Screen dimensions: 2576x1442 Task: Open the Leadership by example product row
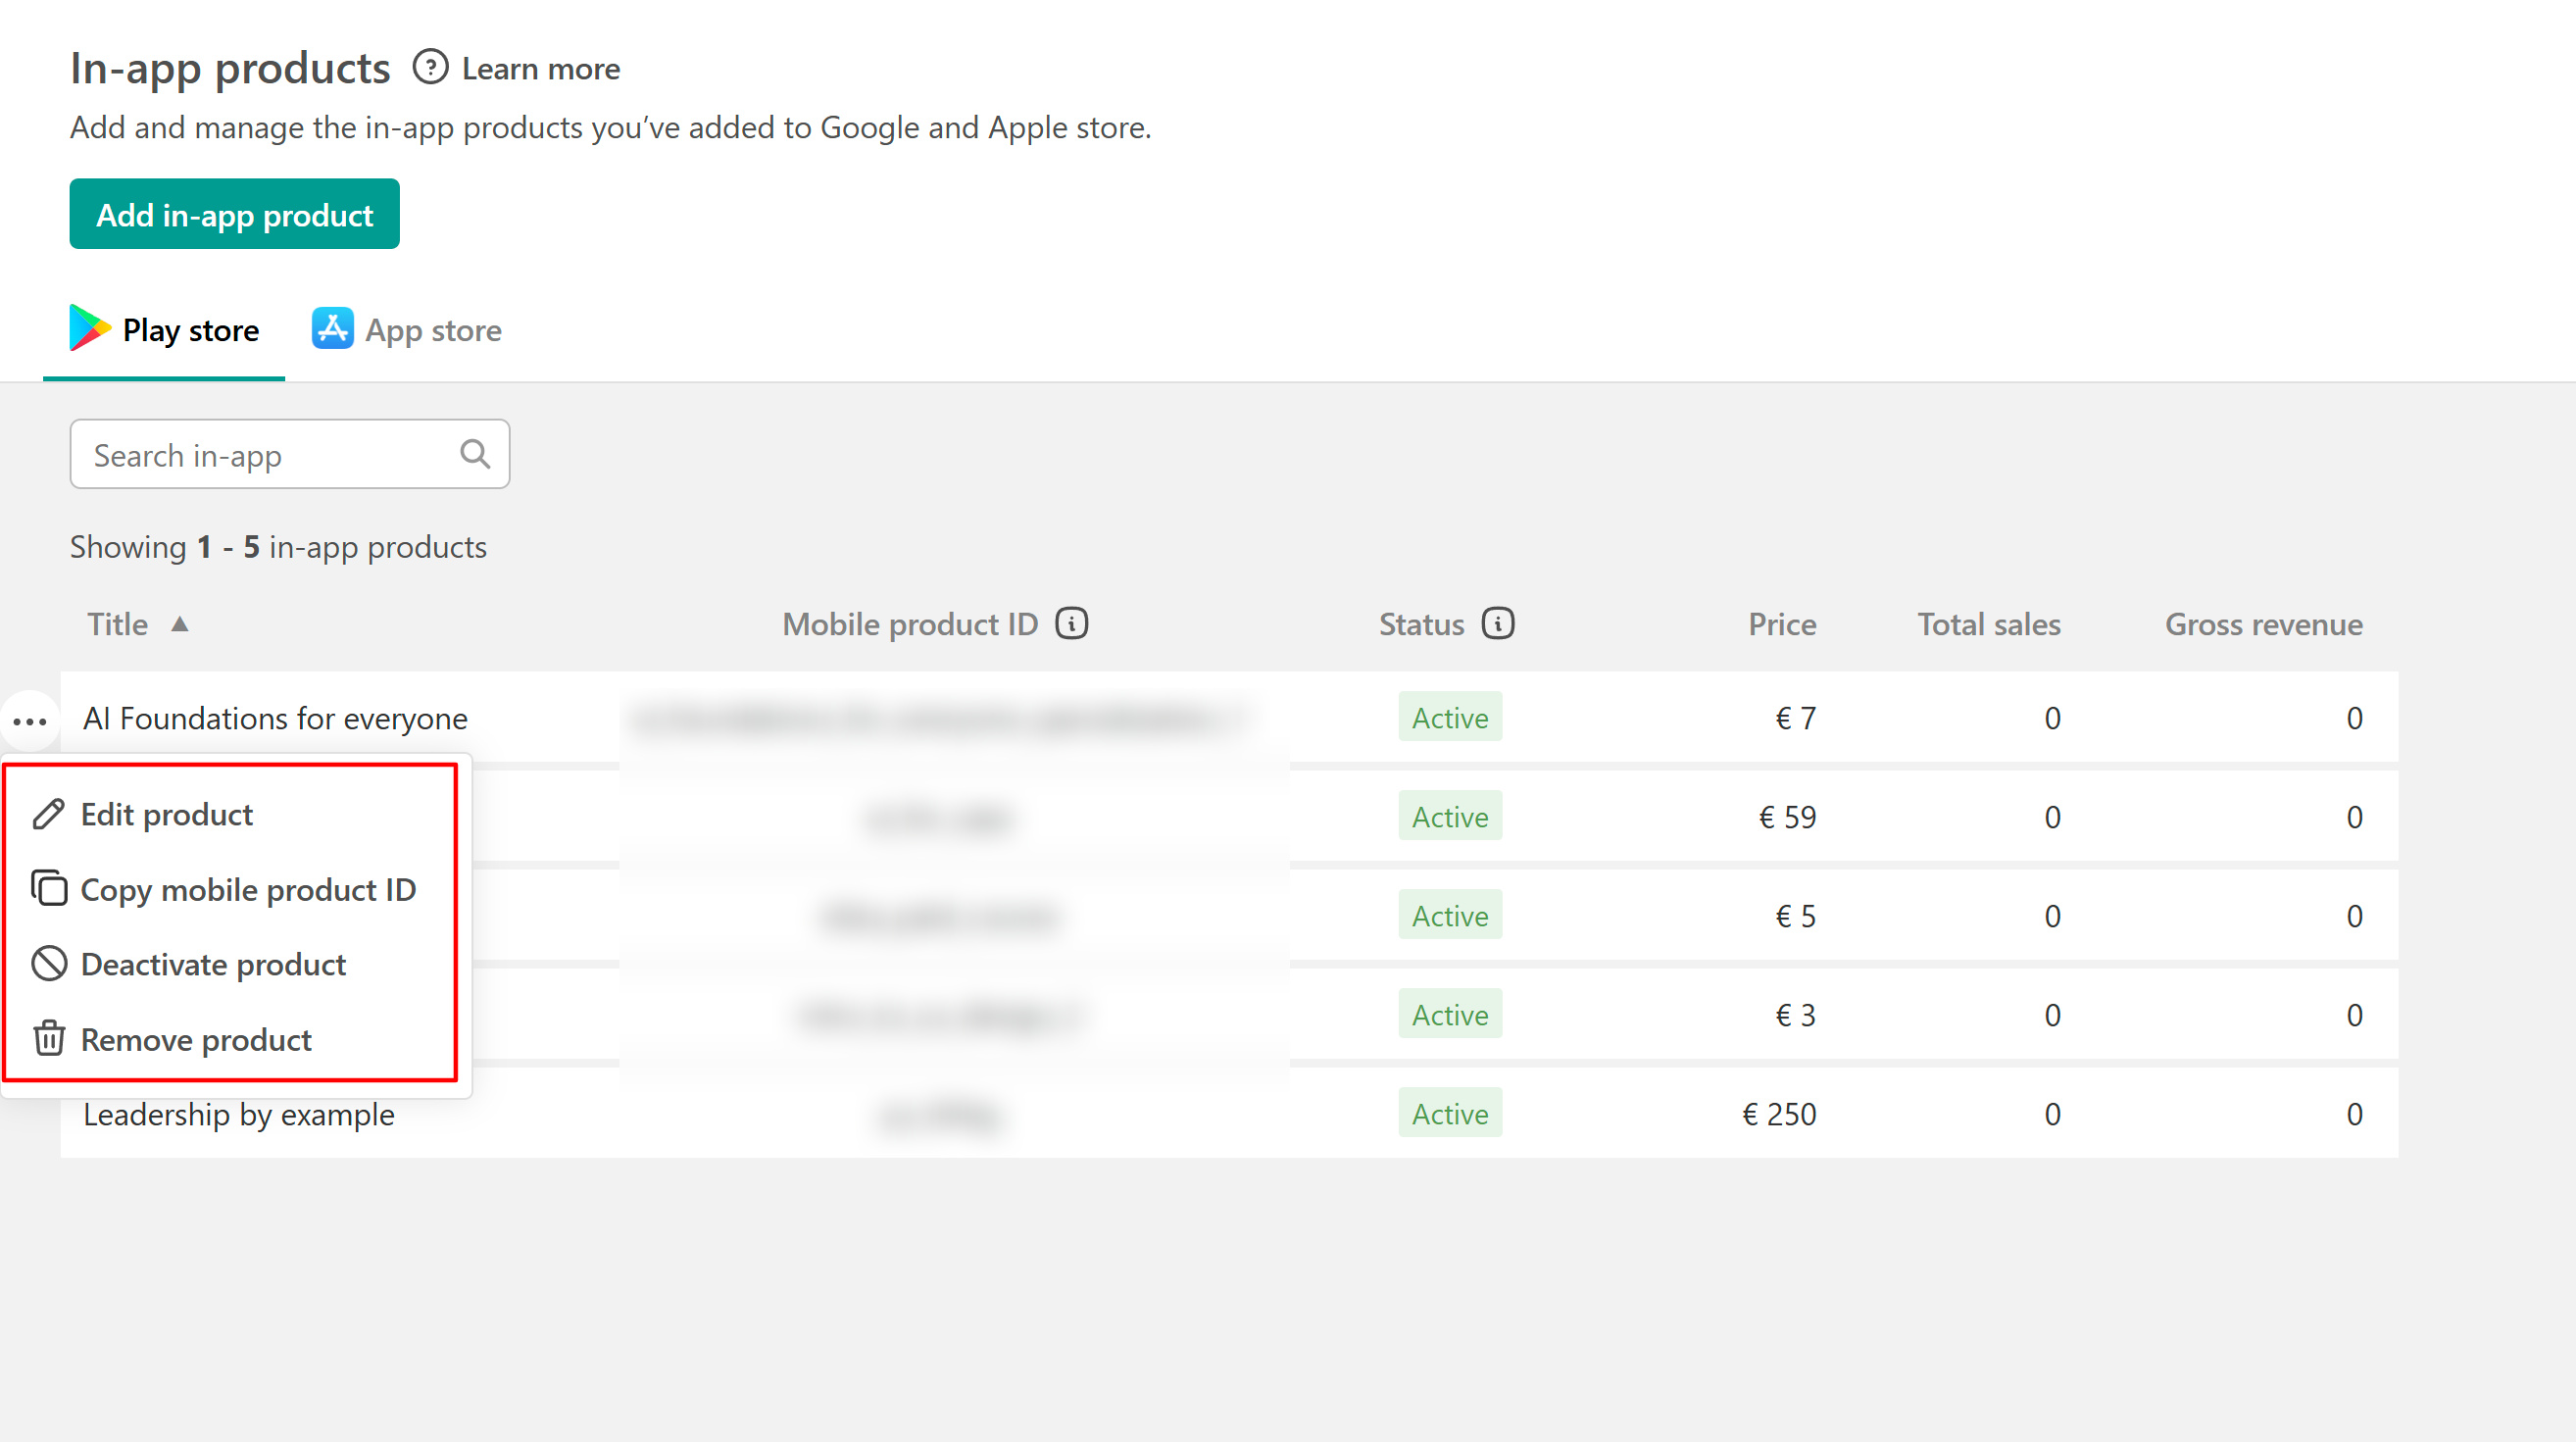pyautogui.click(x=239, y=1114)
